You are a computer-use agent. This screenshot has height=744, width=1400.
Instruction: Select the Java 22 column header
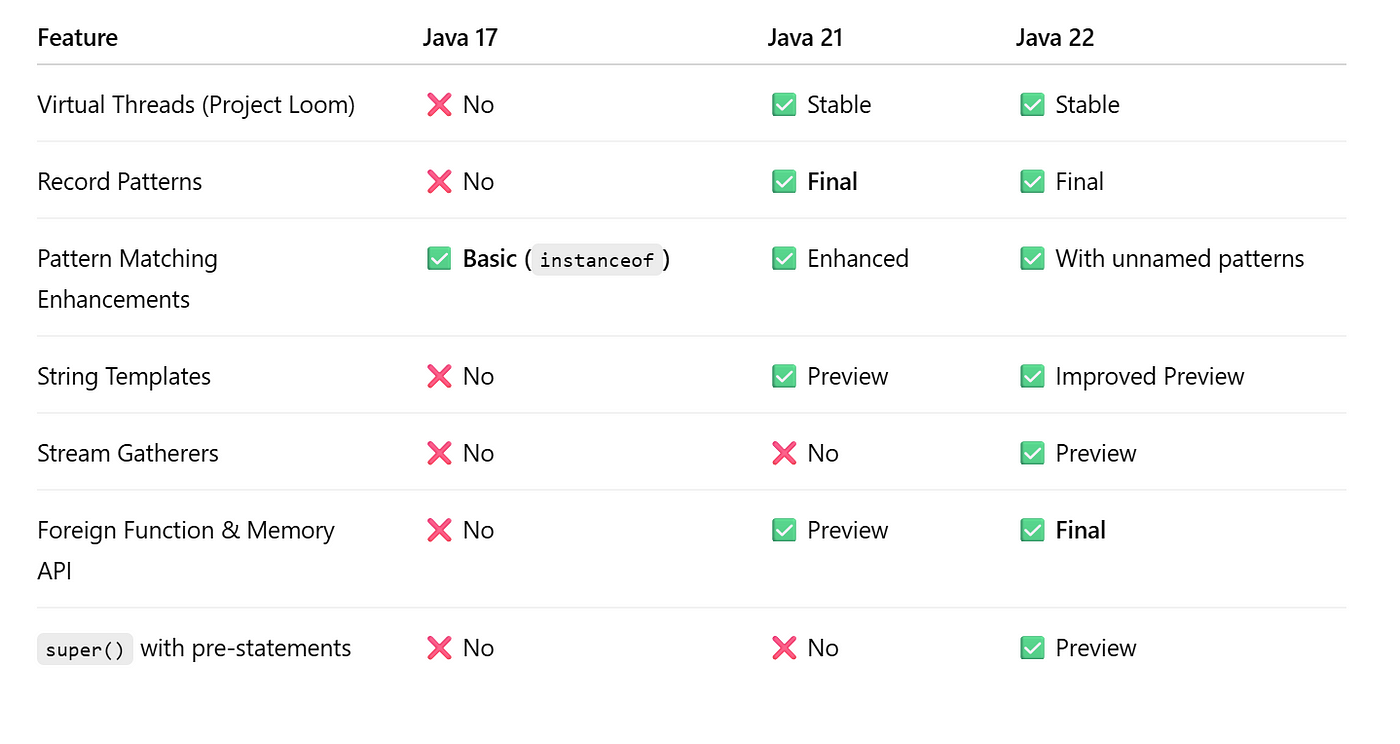tap(1055, 38)
